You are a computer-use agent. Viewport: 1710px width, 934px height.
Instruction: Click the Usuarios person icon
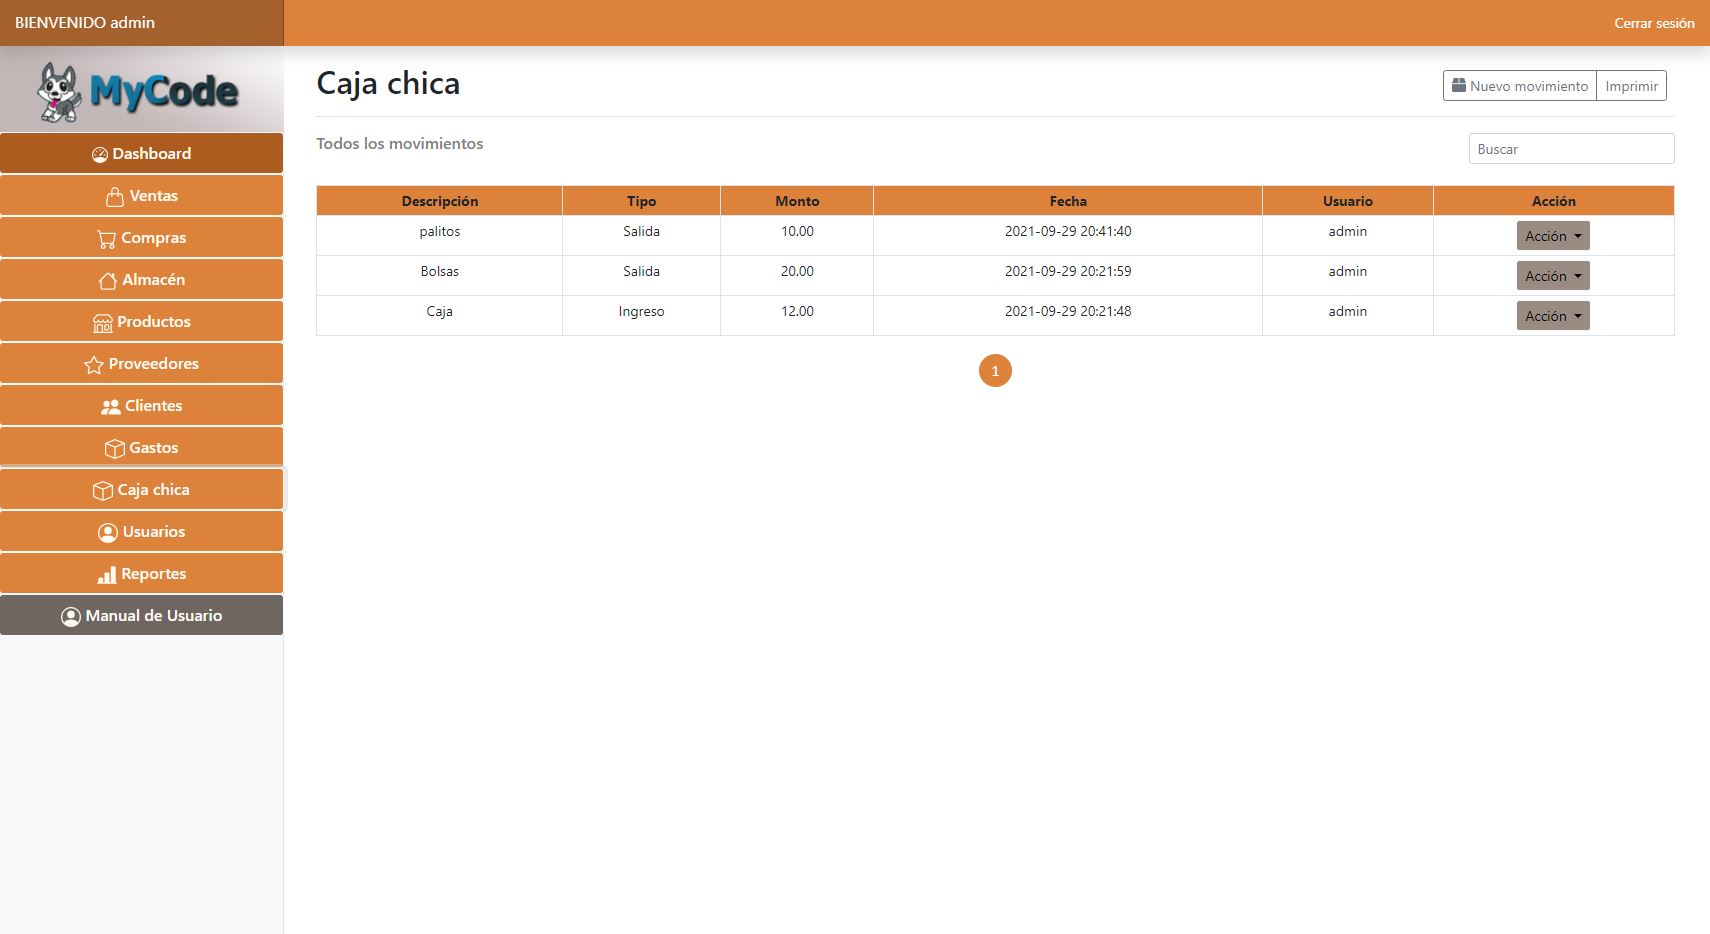click(107, 533)
